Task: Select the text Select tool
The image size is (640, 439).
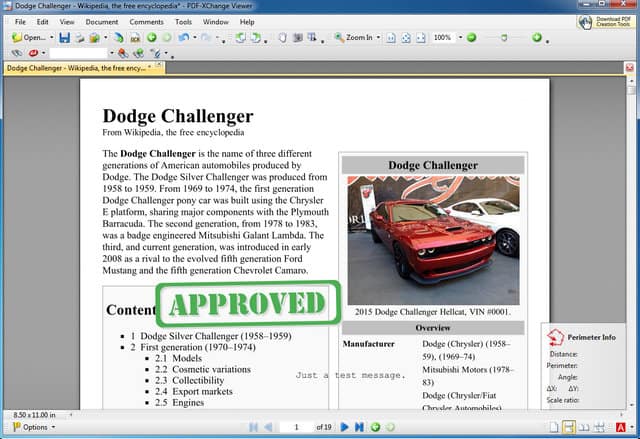Action: pos(312,38)
